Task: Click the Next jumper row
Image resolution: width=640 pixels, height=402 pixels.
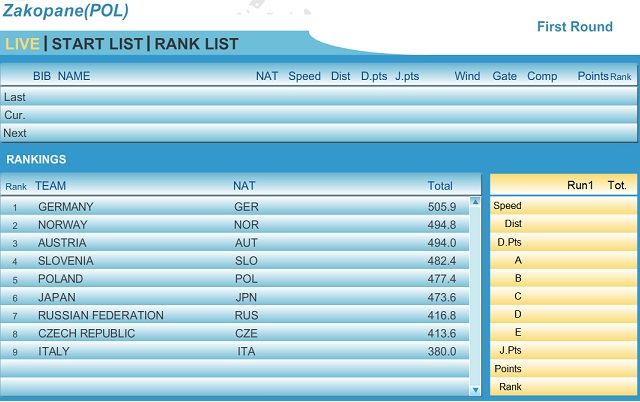Action: (x=318, y=133)
